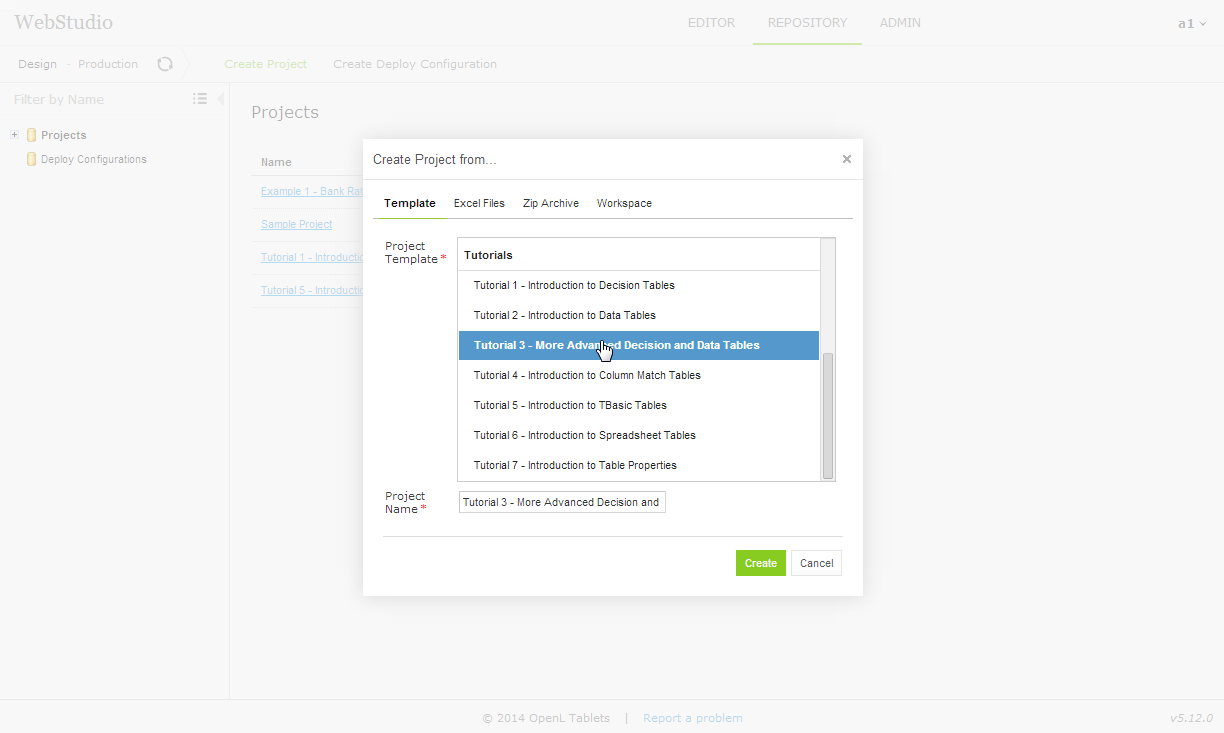Collapse the sidebar with the arrow icon
Image resolution: width=1224 pixels, height=733 pixels.
220,98
